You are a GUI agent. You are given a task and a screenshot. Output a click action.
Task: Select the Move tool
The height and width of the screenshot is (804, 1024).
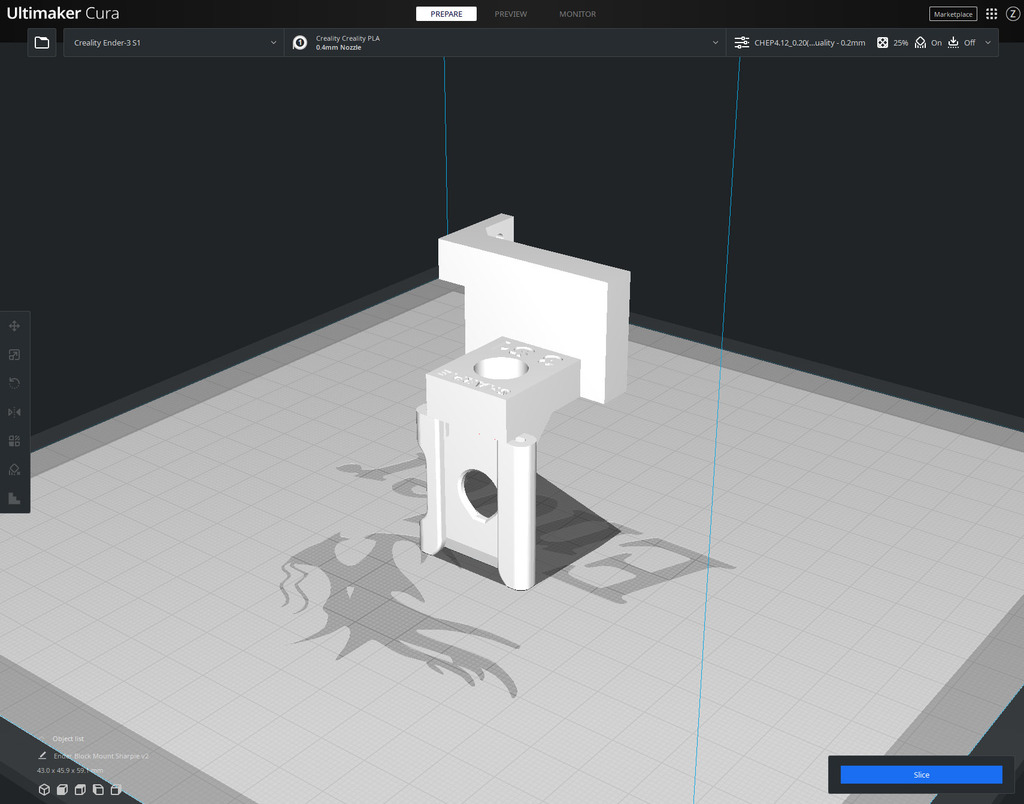[14, 326]
